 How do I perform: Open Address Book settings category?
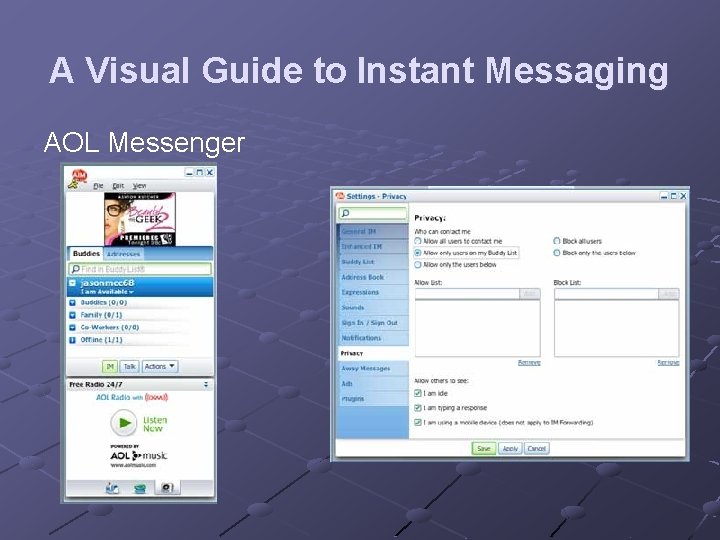(x=373, y=277)
